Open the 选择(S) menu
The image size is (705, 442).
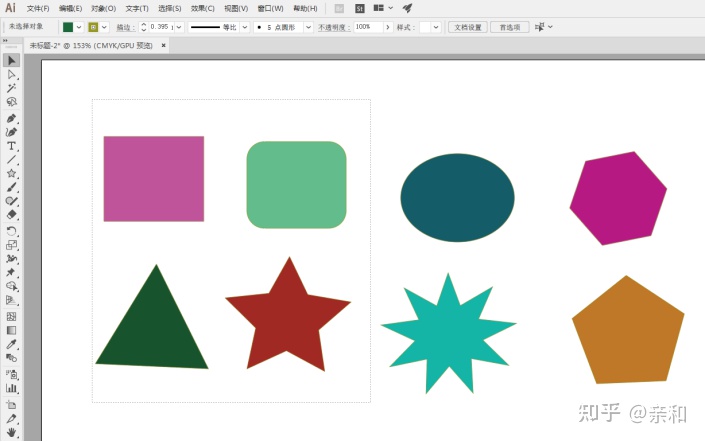170,9
